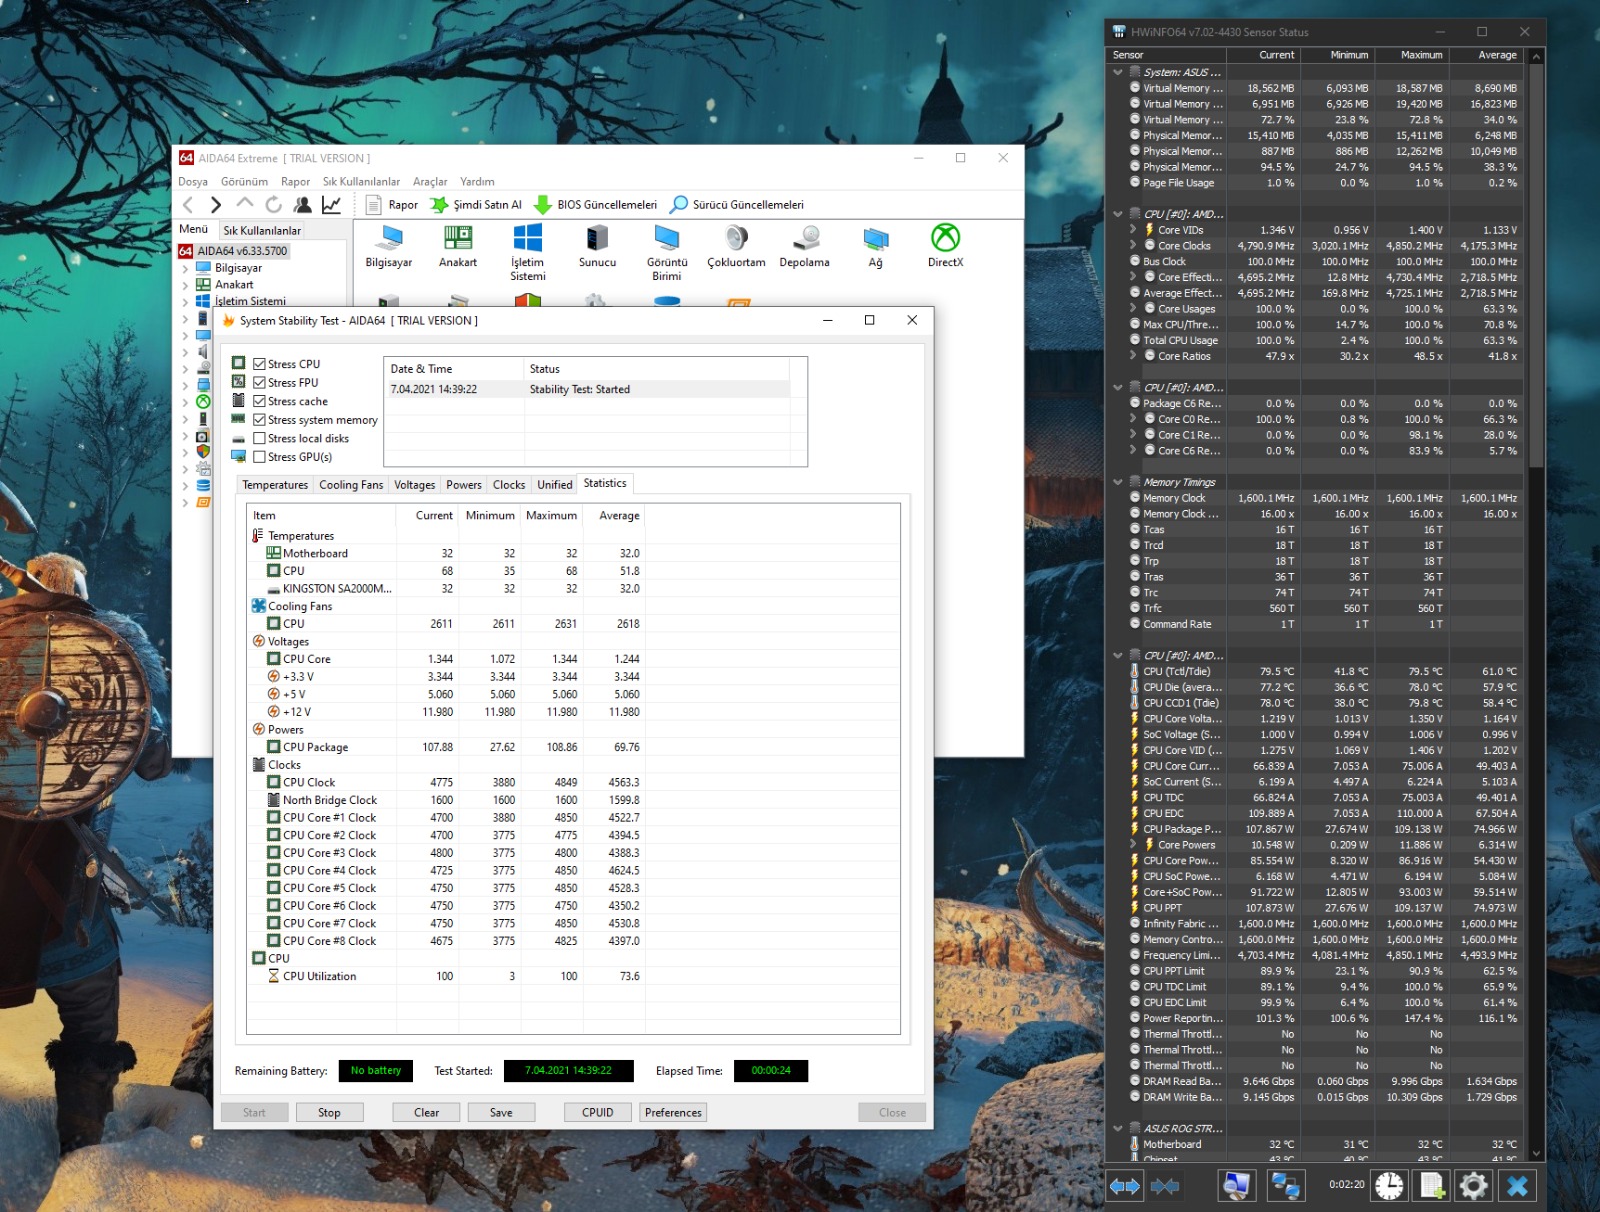Image resolution: width=1600 pixels, height=1212 pixels.
Task: Uncheck Stress system memory checkbox
Action: tap(259, 420)
